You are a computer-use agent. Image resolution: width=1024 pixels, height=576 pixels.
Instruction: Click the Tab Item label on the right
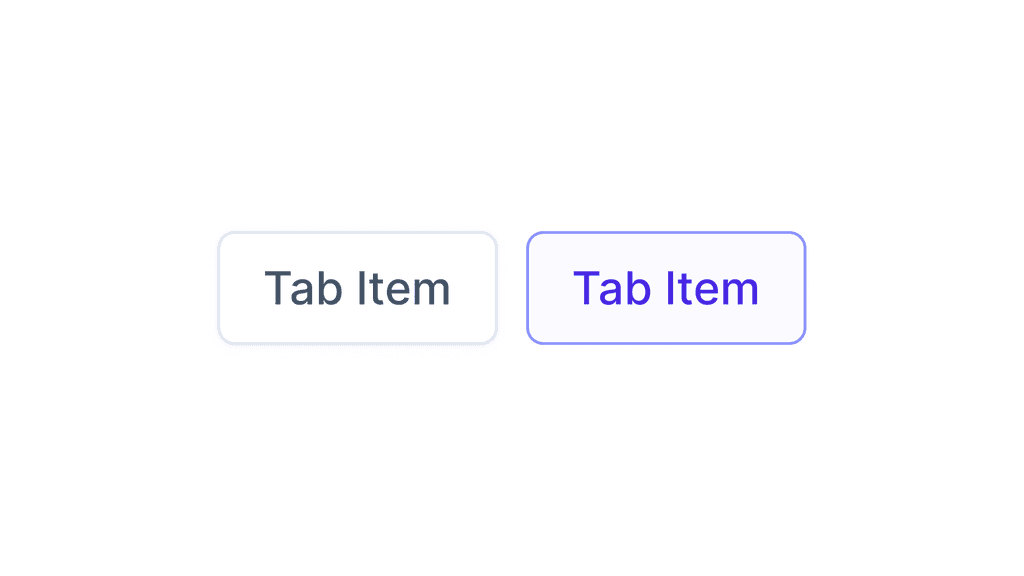click(666, 288)
